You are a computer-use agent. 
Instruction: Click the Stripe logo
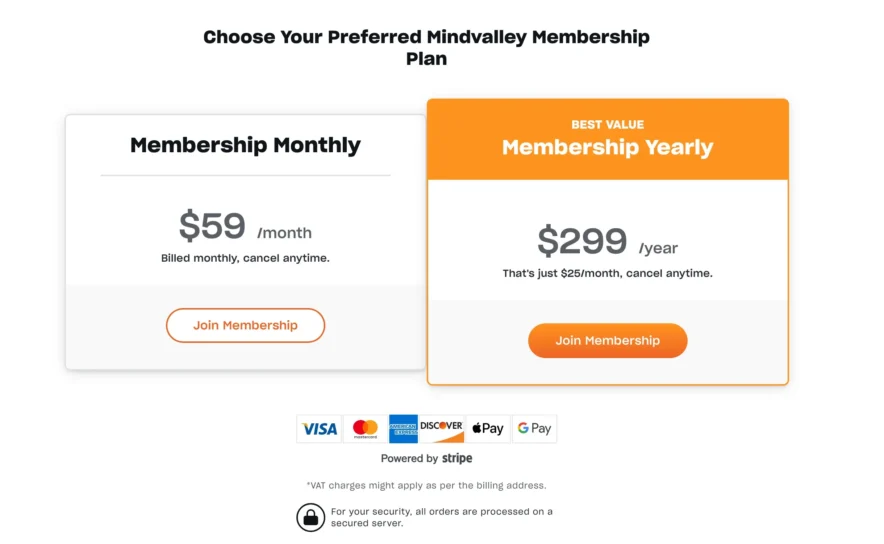click(x=457, y=459)
